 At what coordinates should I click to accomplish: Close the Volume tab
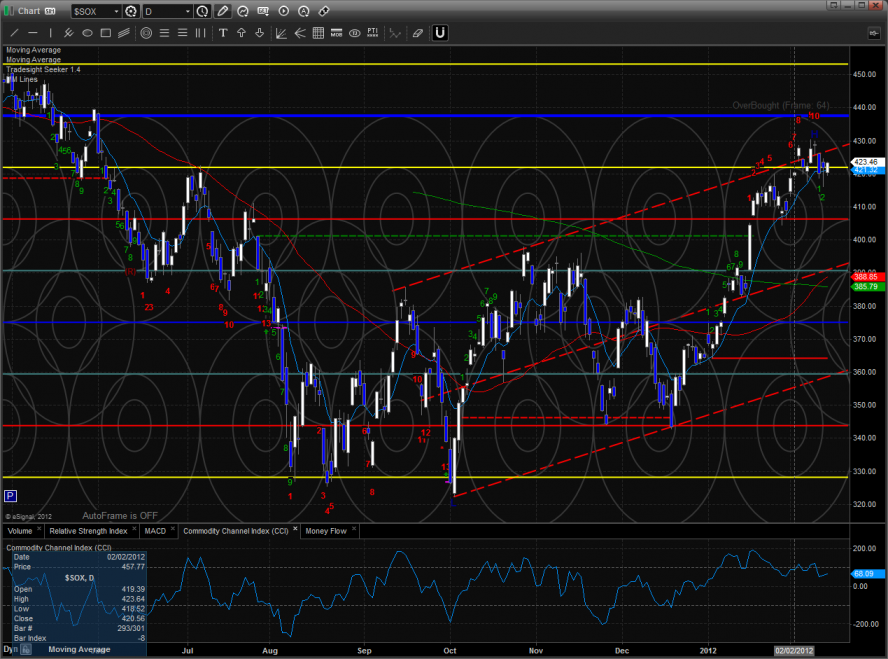click(39, 529)
